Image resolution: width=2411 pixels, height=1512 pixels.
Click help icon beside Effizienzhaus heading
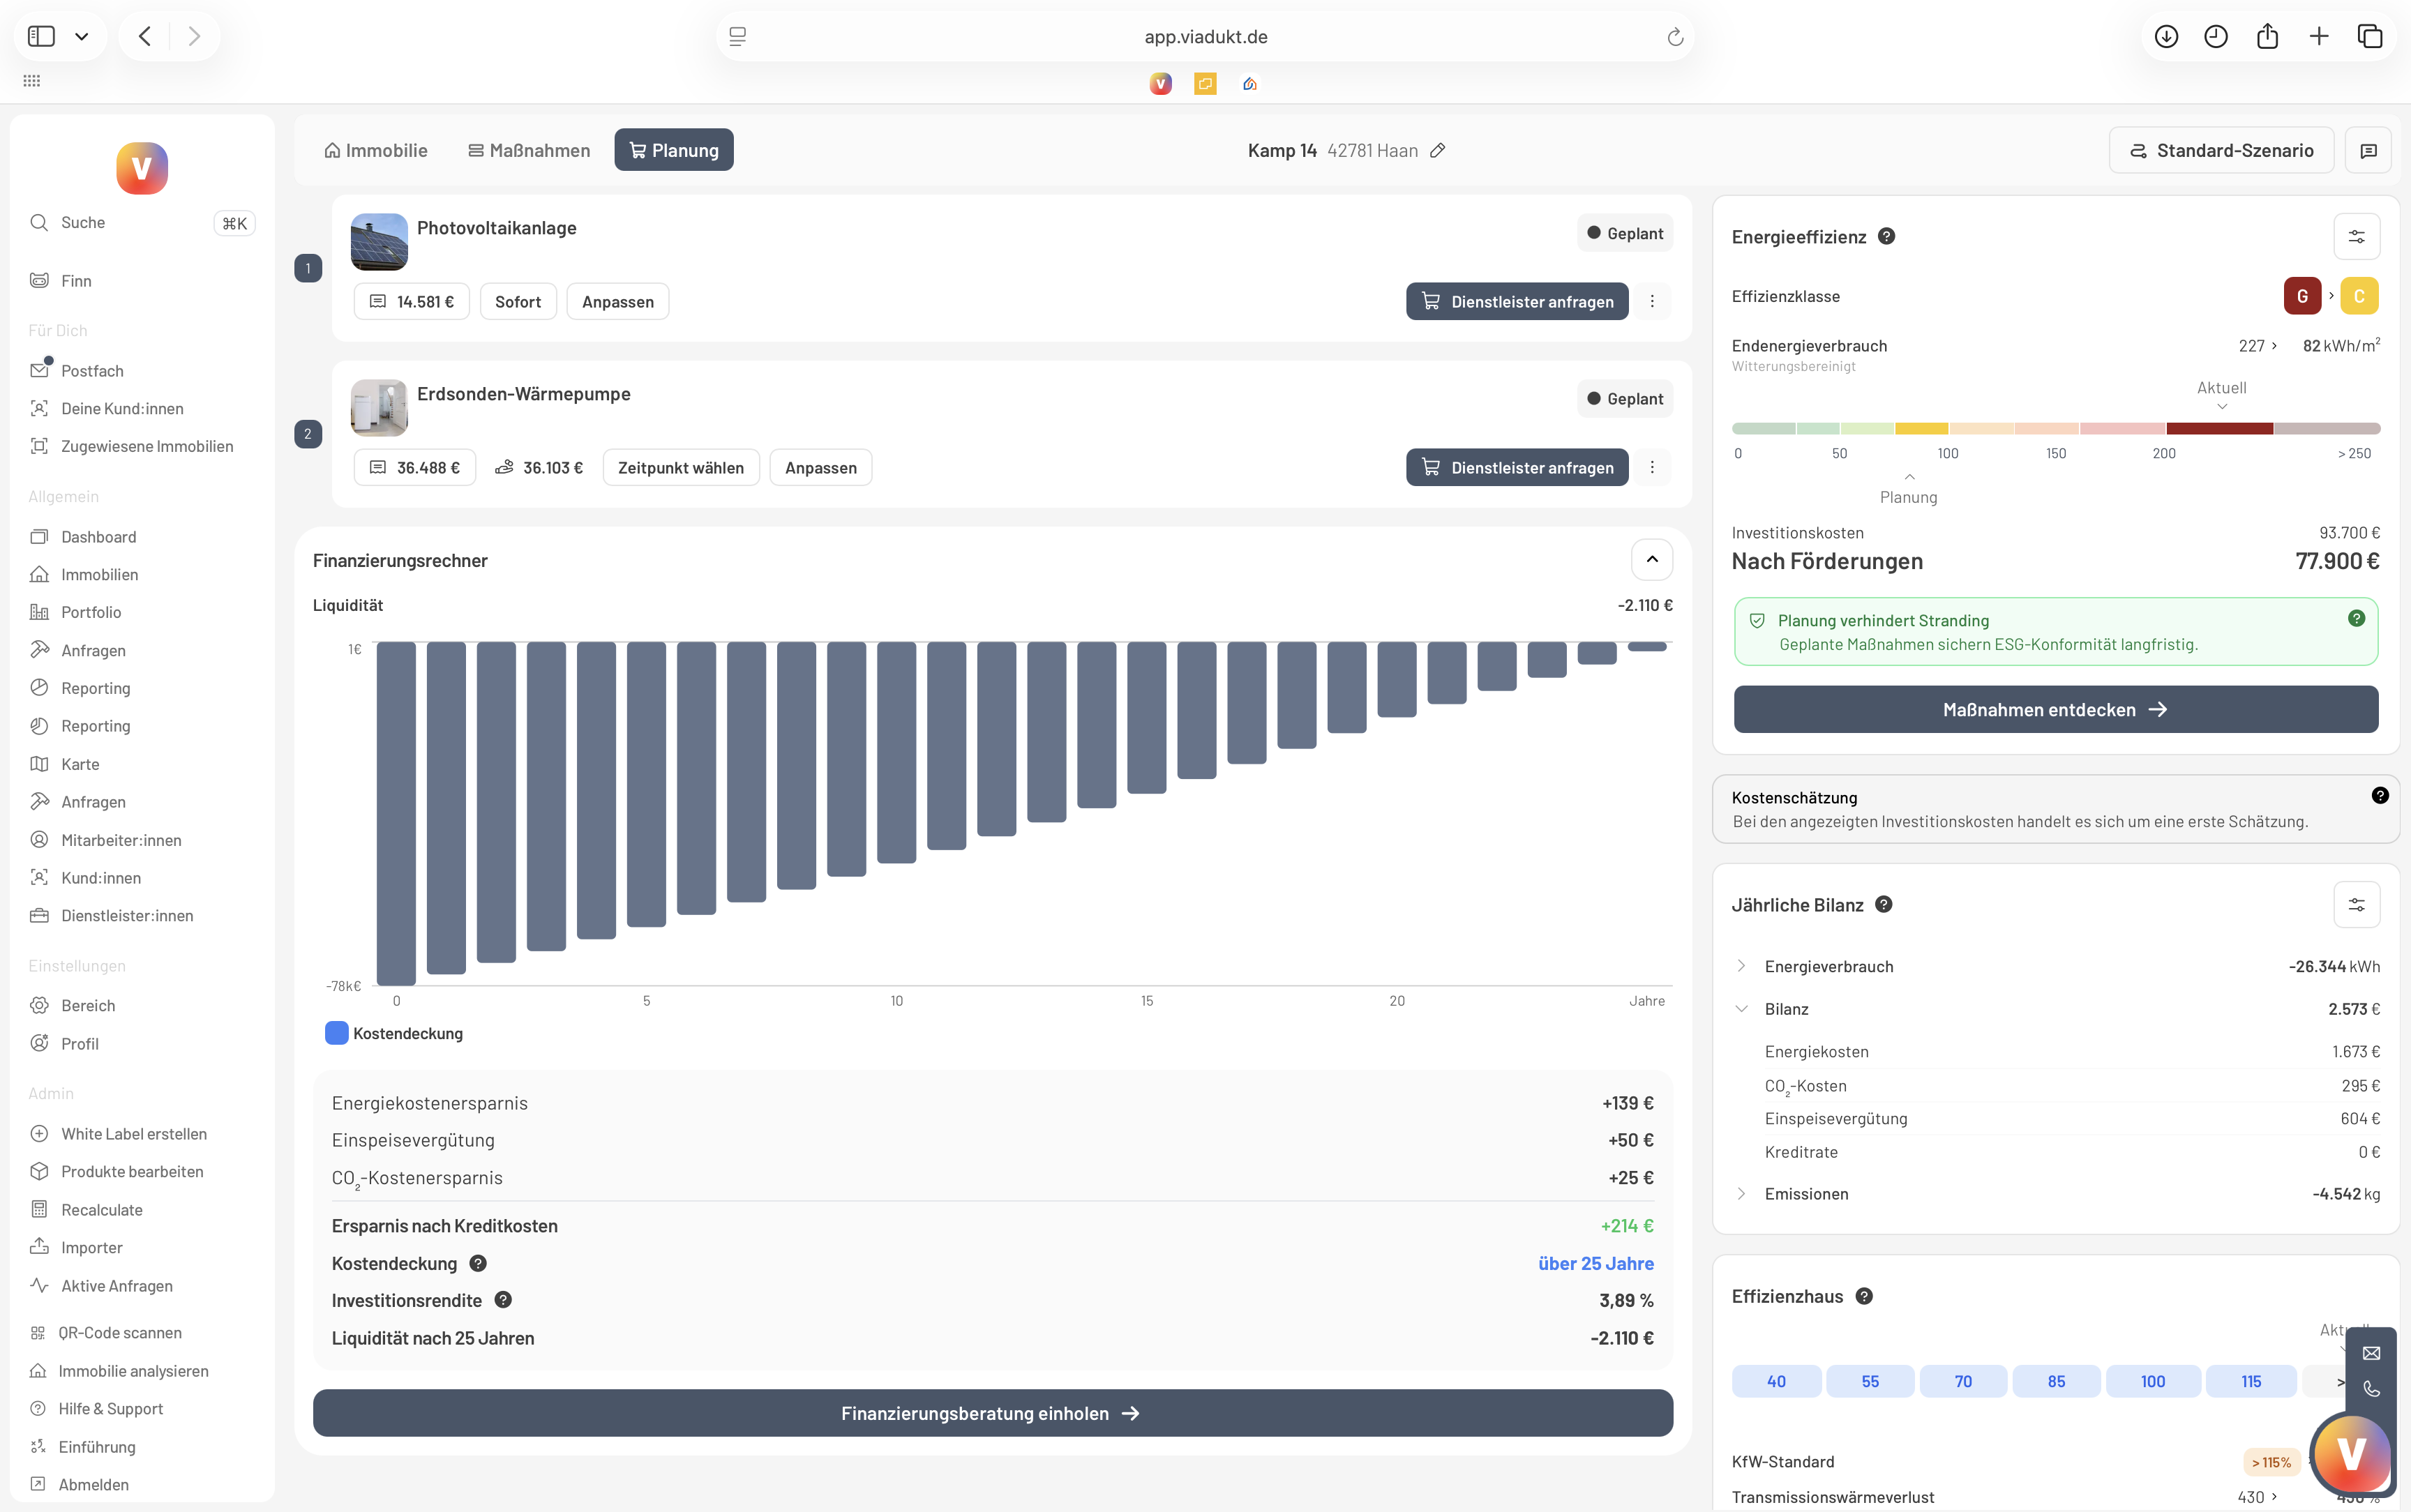pos(1864,1296)
